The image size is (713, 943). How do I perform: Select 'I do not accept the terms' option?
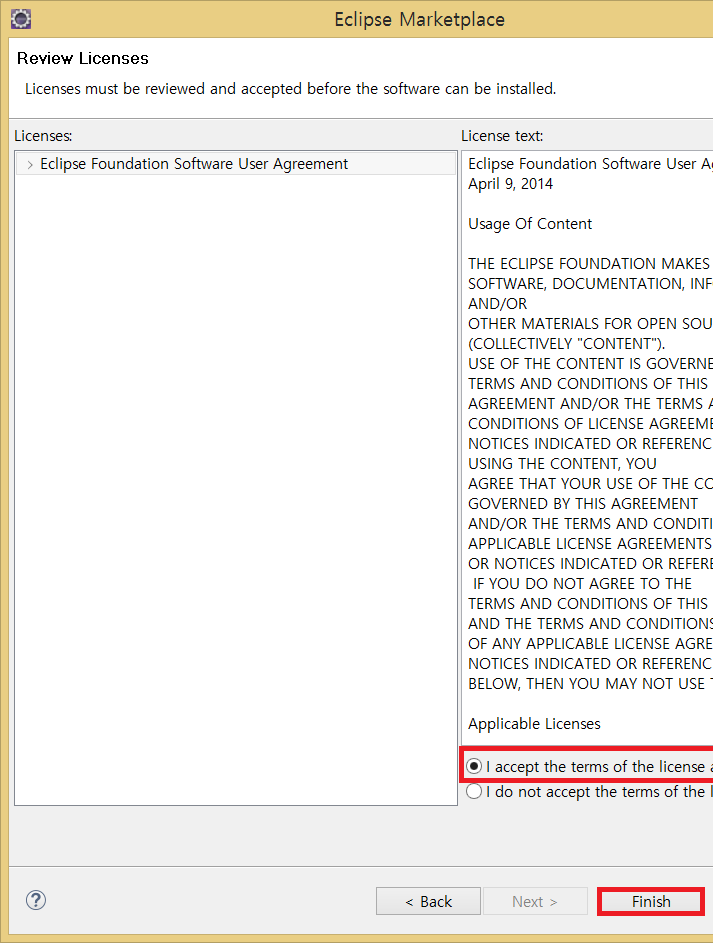click(x=474, y=791)
